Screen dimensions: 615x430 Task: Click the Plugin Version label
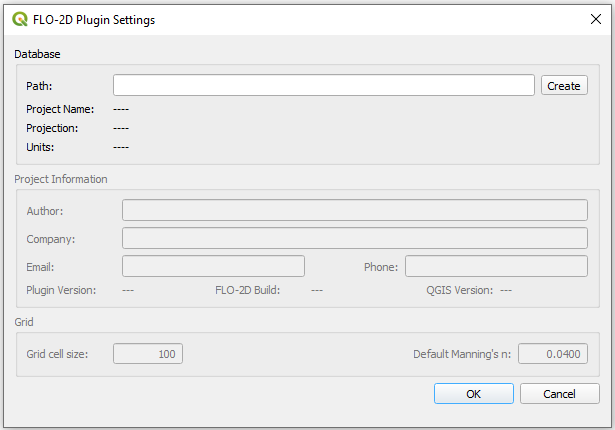(61, 291)
